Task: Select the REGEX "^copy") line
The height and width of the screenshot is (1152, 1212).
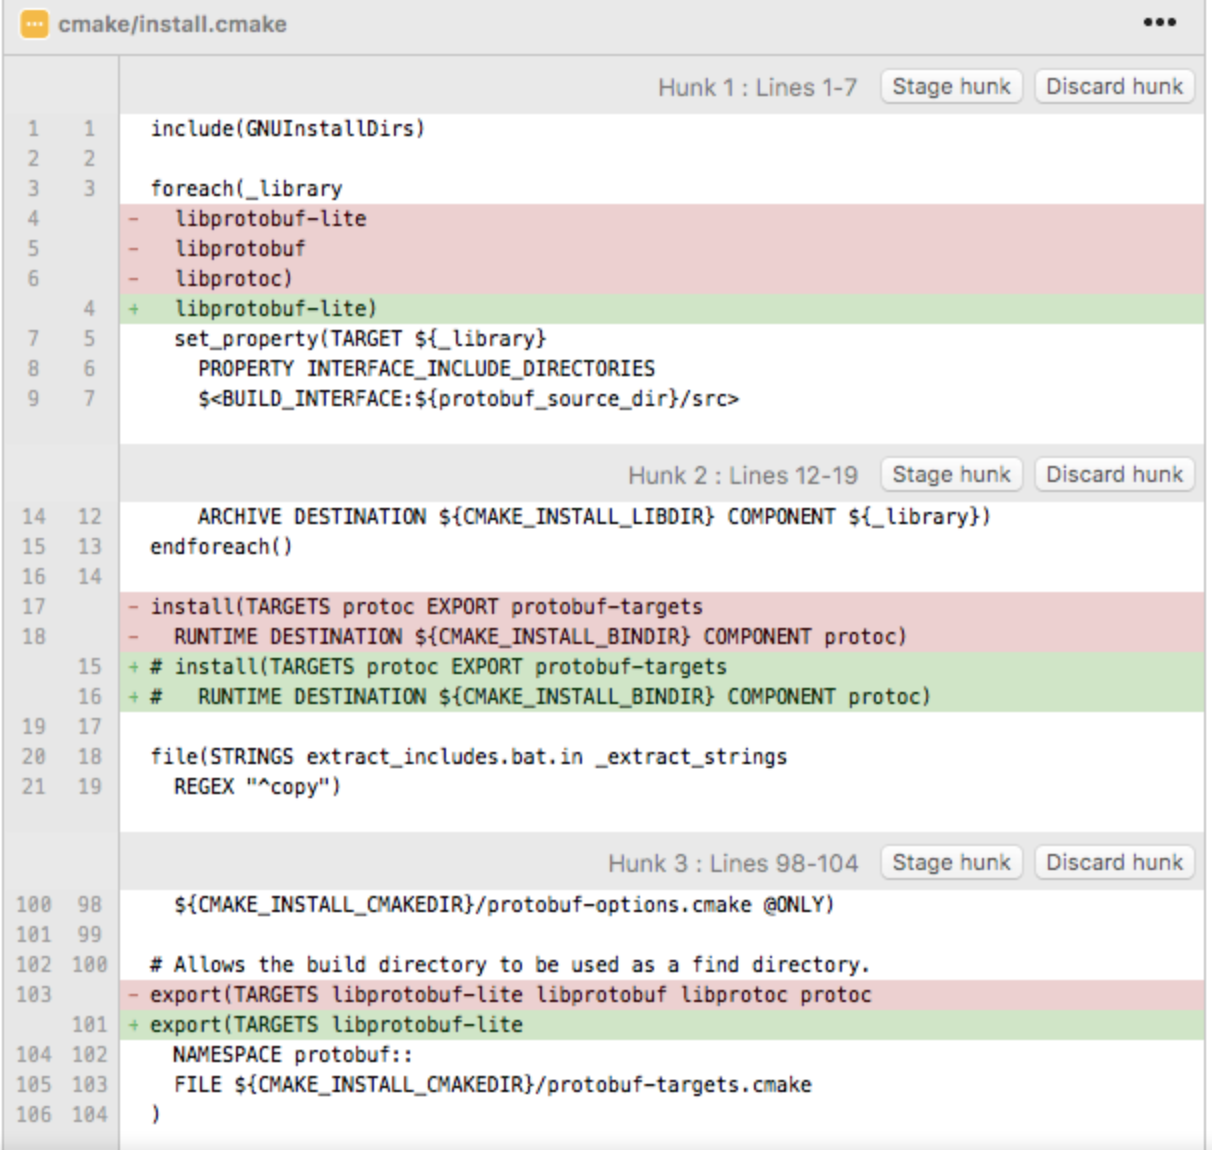Action: pos(661,787)
